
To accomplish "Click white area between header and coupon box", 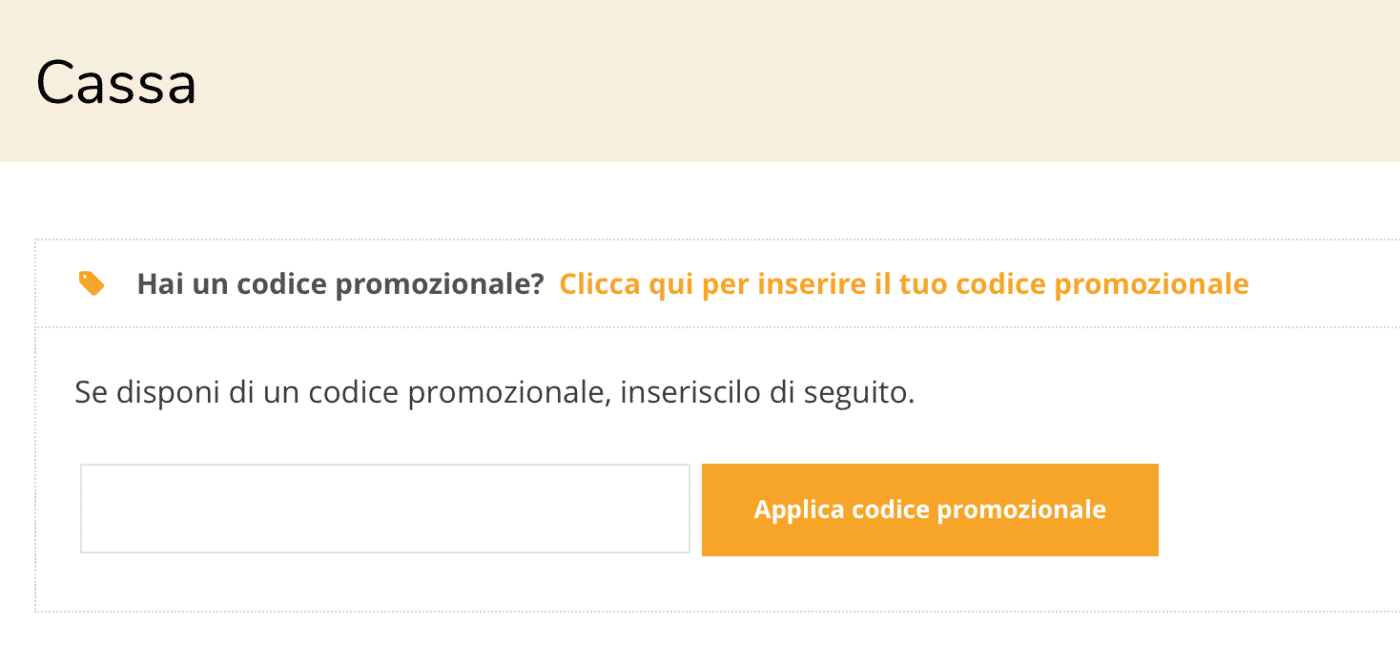I will [700, 200].
